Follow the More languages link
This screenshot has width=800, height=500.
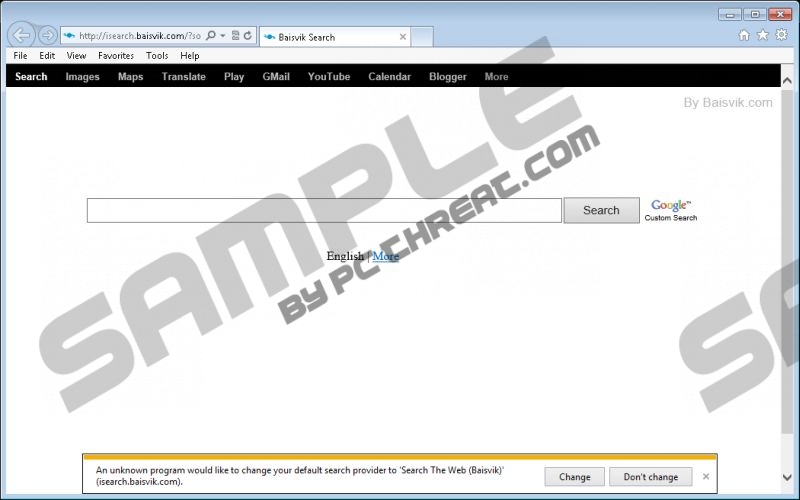point(386,256)
